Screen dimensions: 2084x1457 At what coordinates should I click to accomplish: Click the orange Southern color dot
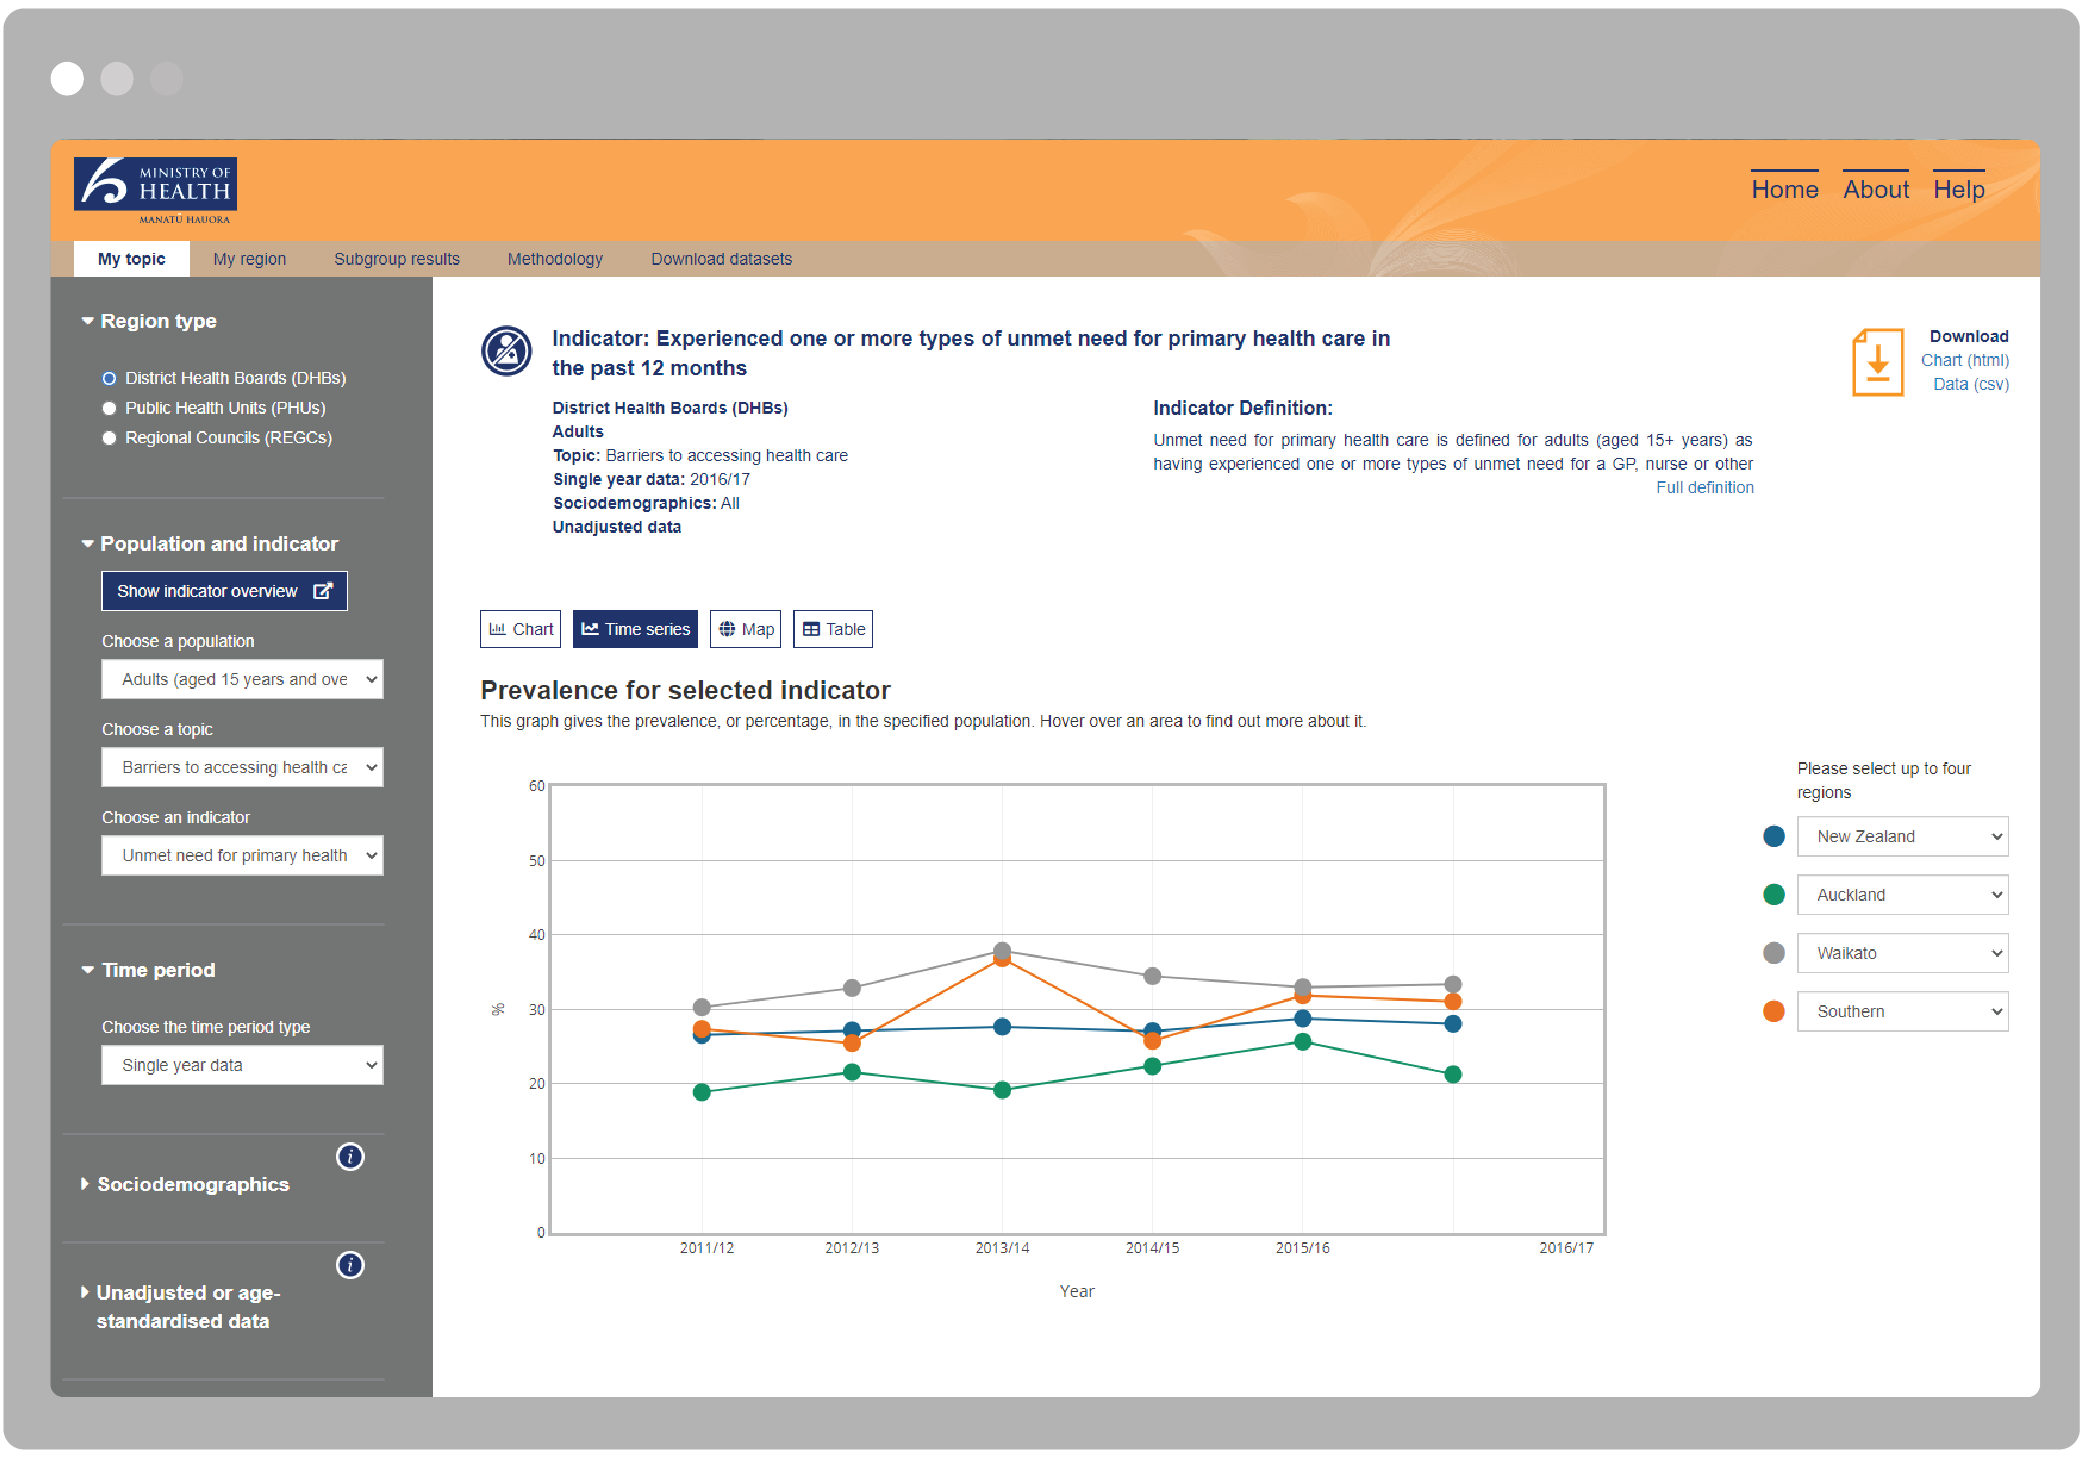click(1774, 1011)
